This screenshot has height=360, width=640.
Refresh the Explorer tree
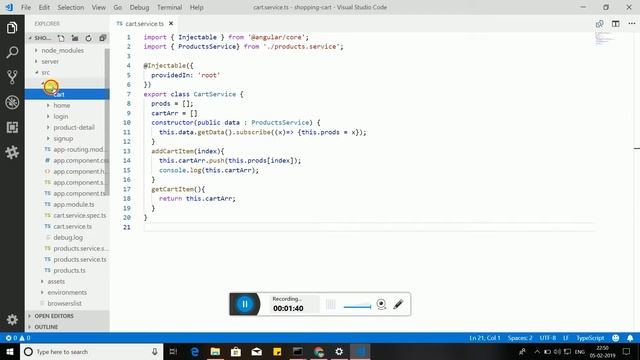89,38
